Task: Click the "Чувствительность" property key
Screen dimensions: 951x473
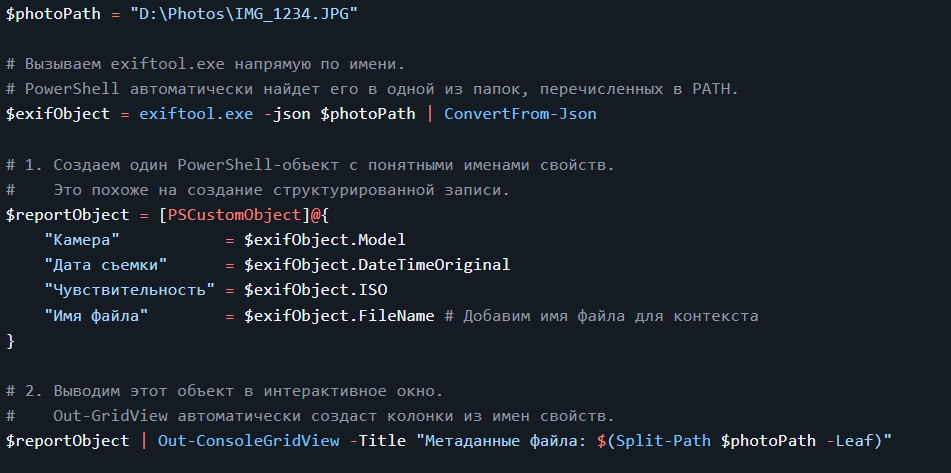Action: (x=129, y=290)
